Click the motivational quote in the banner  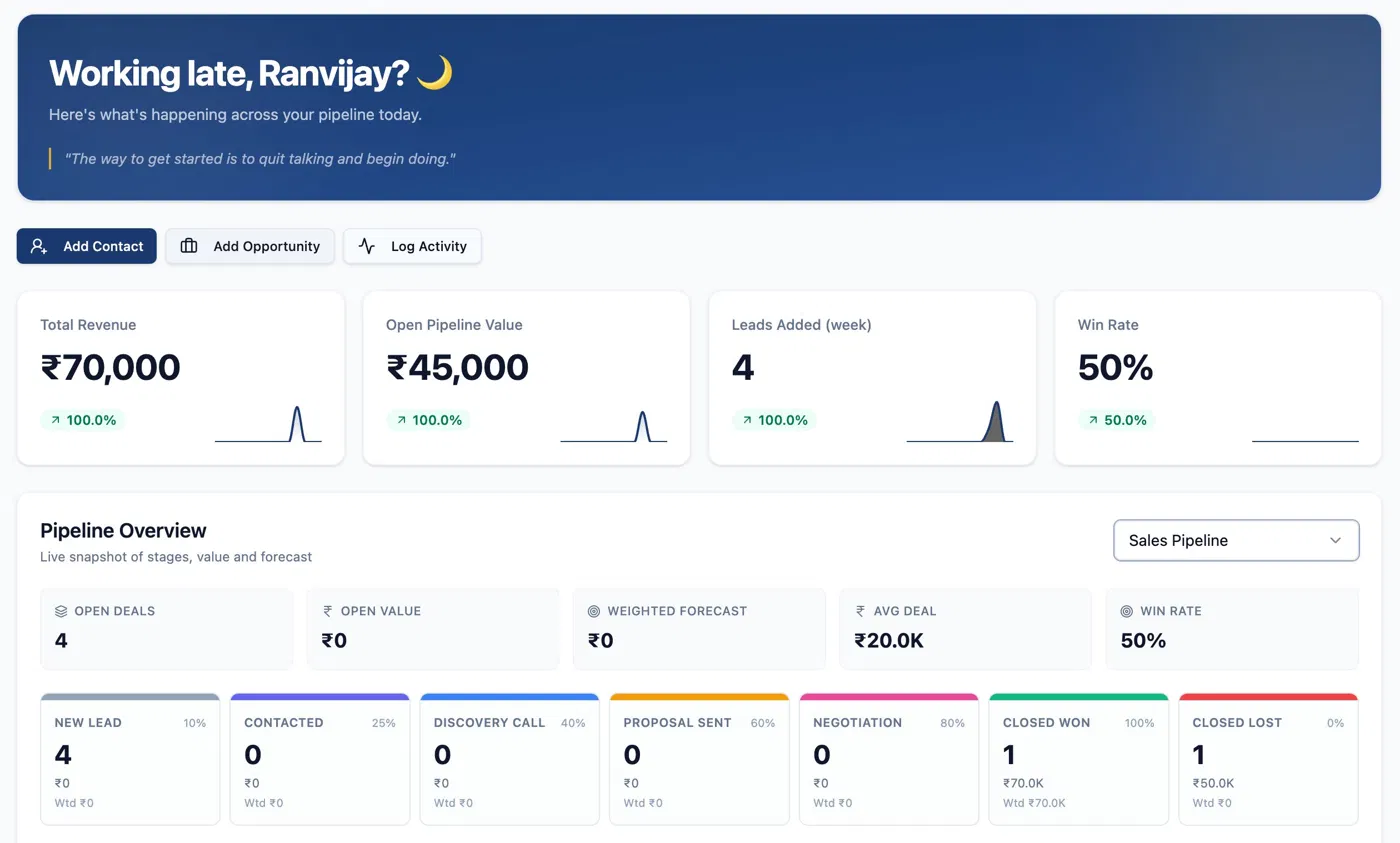point(260,159)
